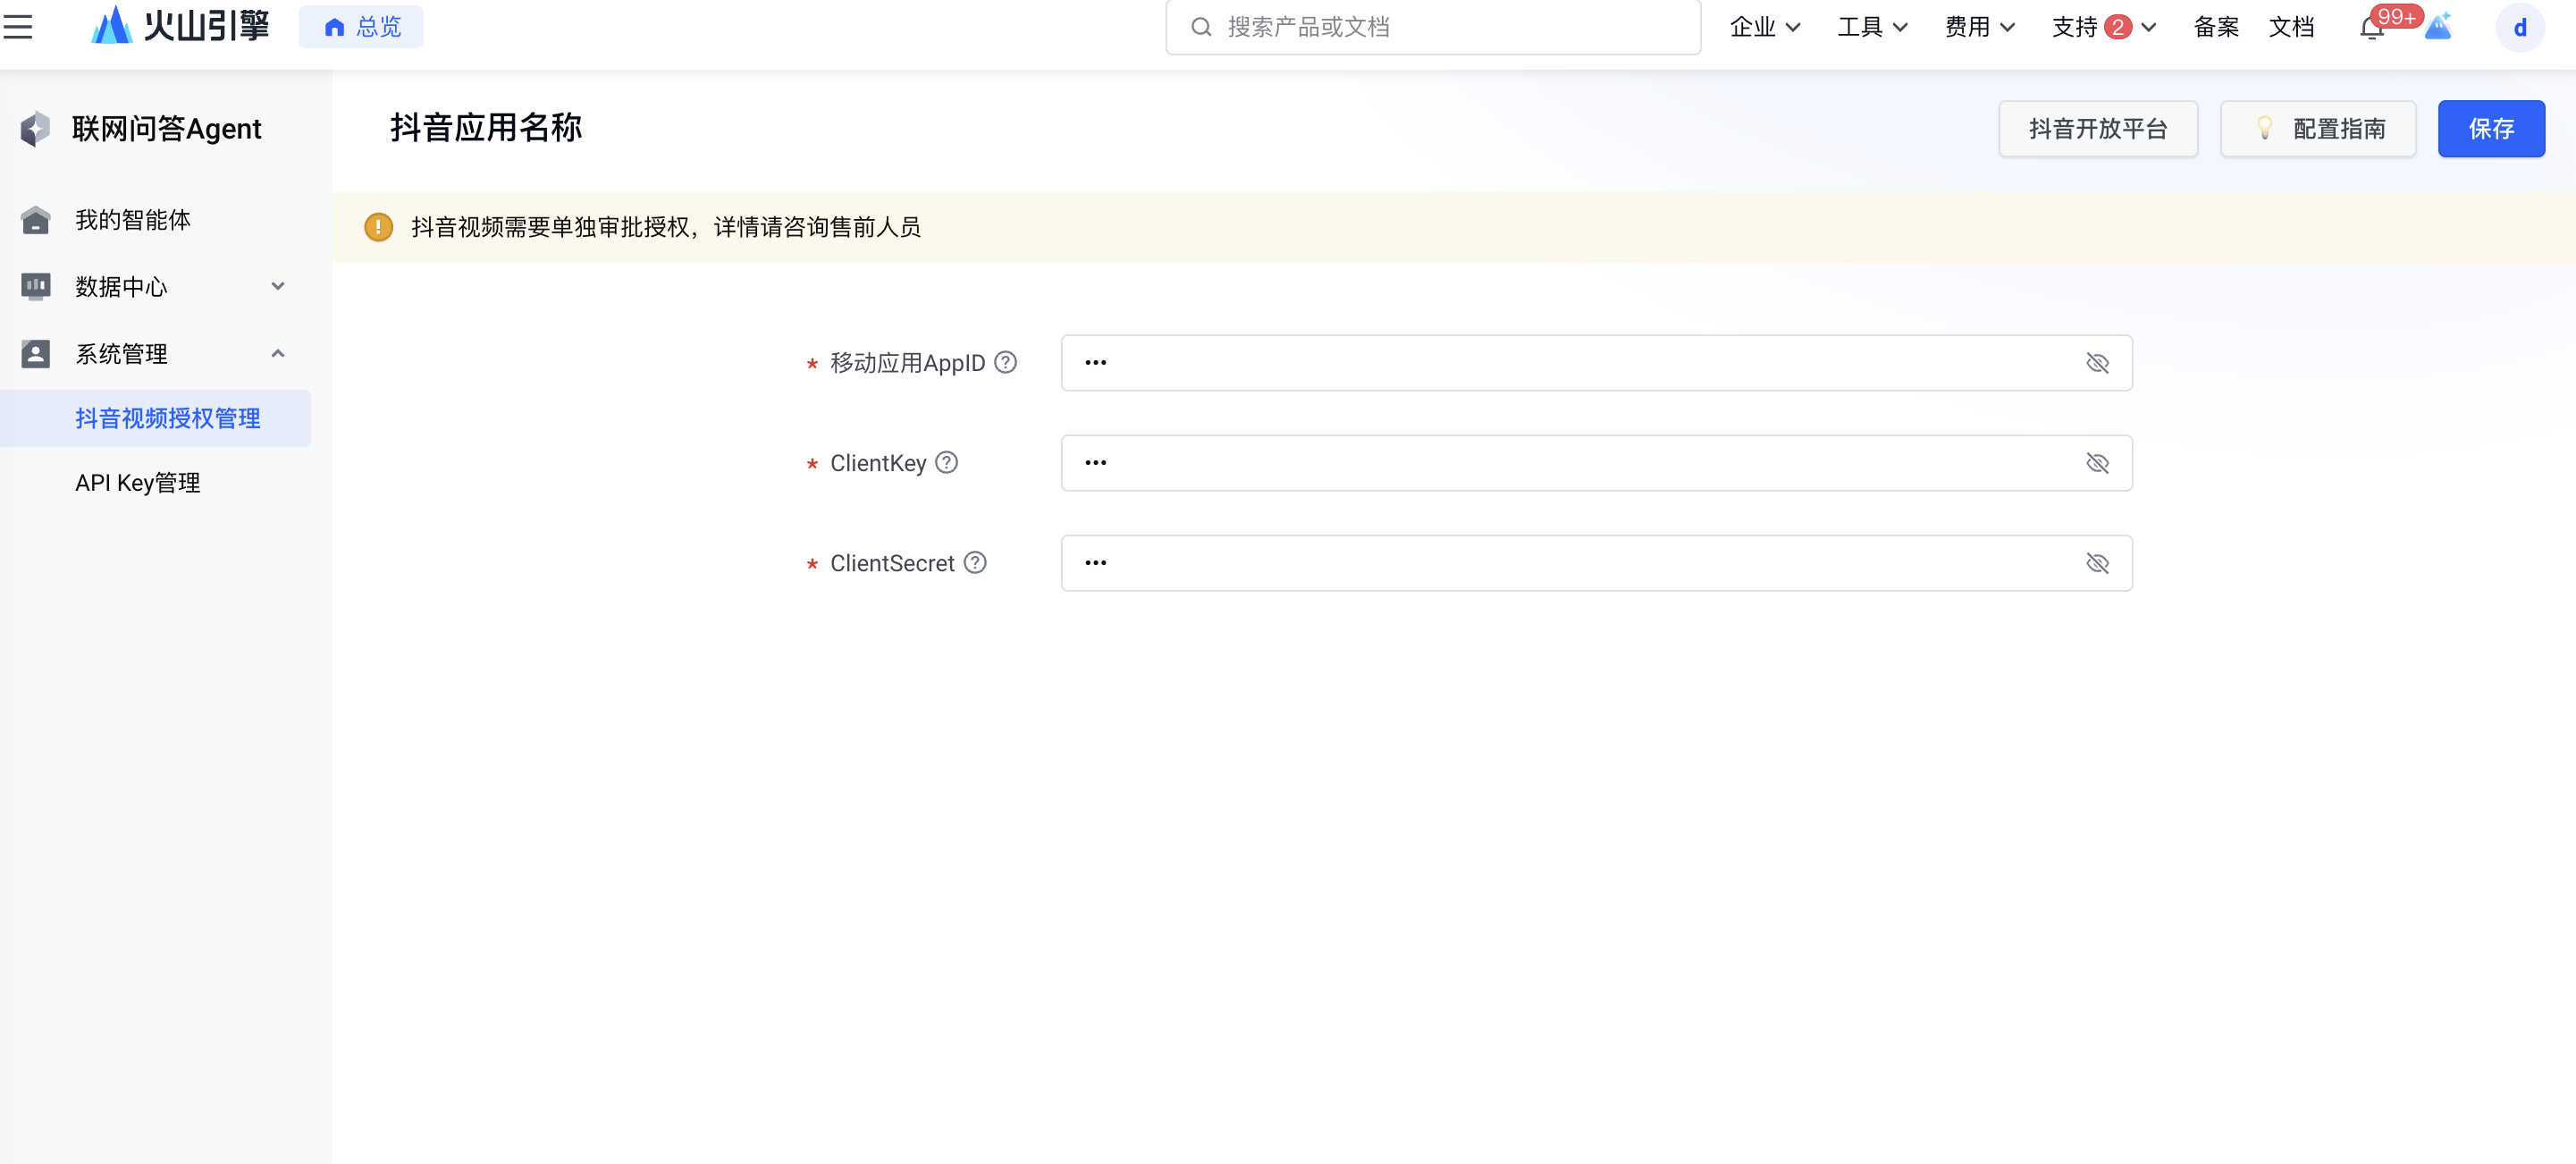Screen dimensions: 2576x1164
Task: Show help for ClientSecret
Action: tap(975, 562)
